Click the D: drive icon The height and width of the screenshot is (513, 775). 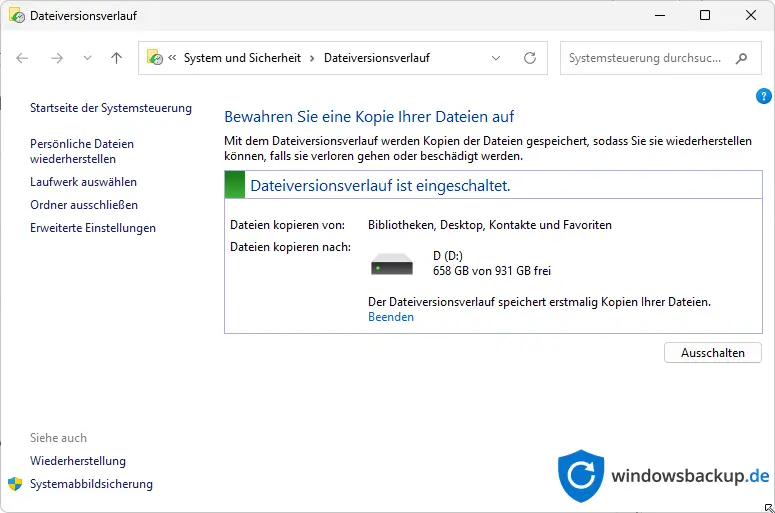[x=391, y=264]
